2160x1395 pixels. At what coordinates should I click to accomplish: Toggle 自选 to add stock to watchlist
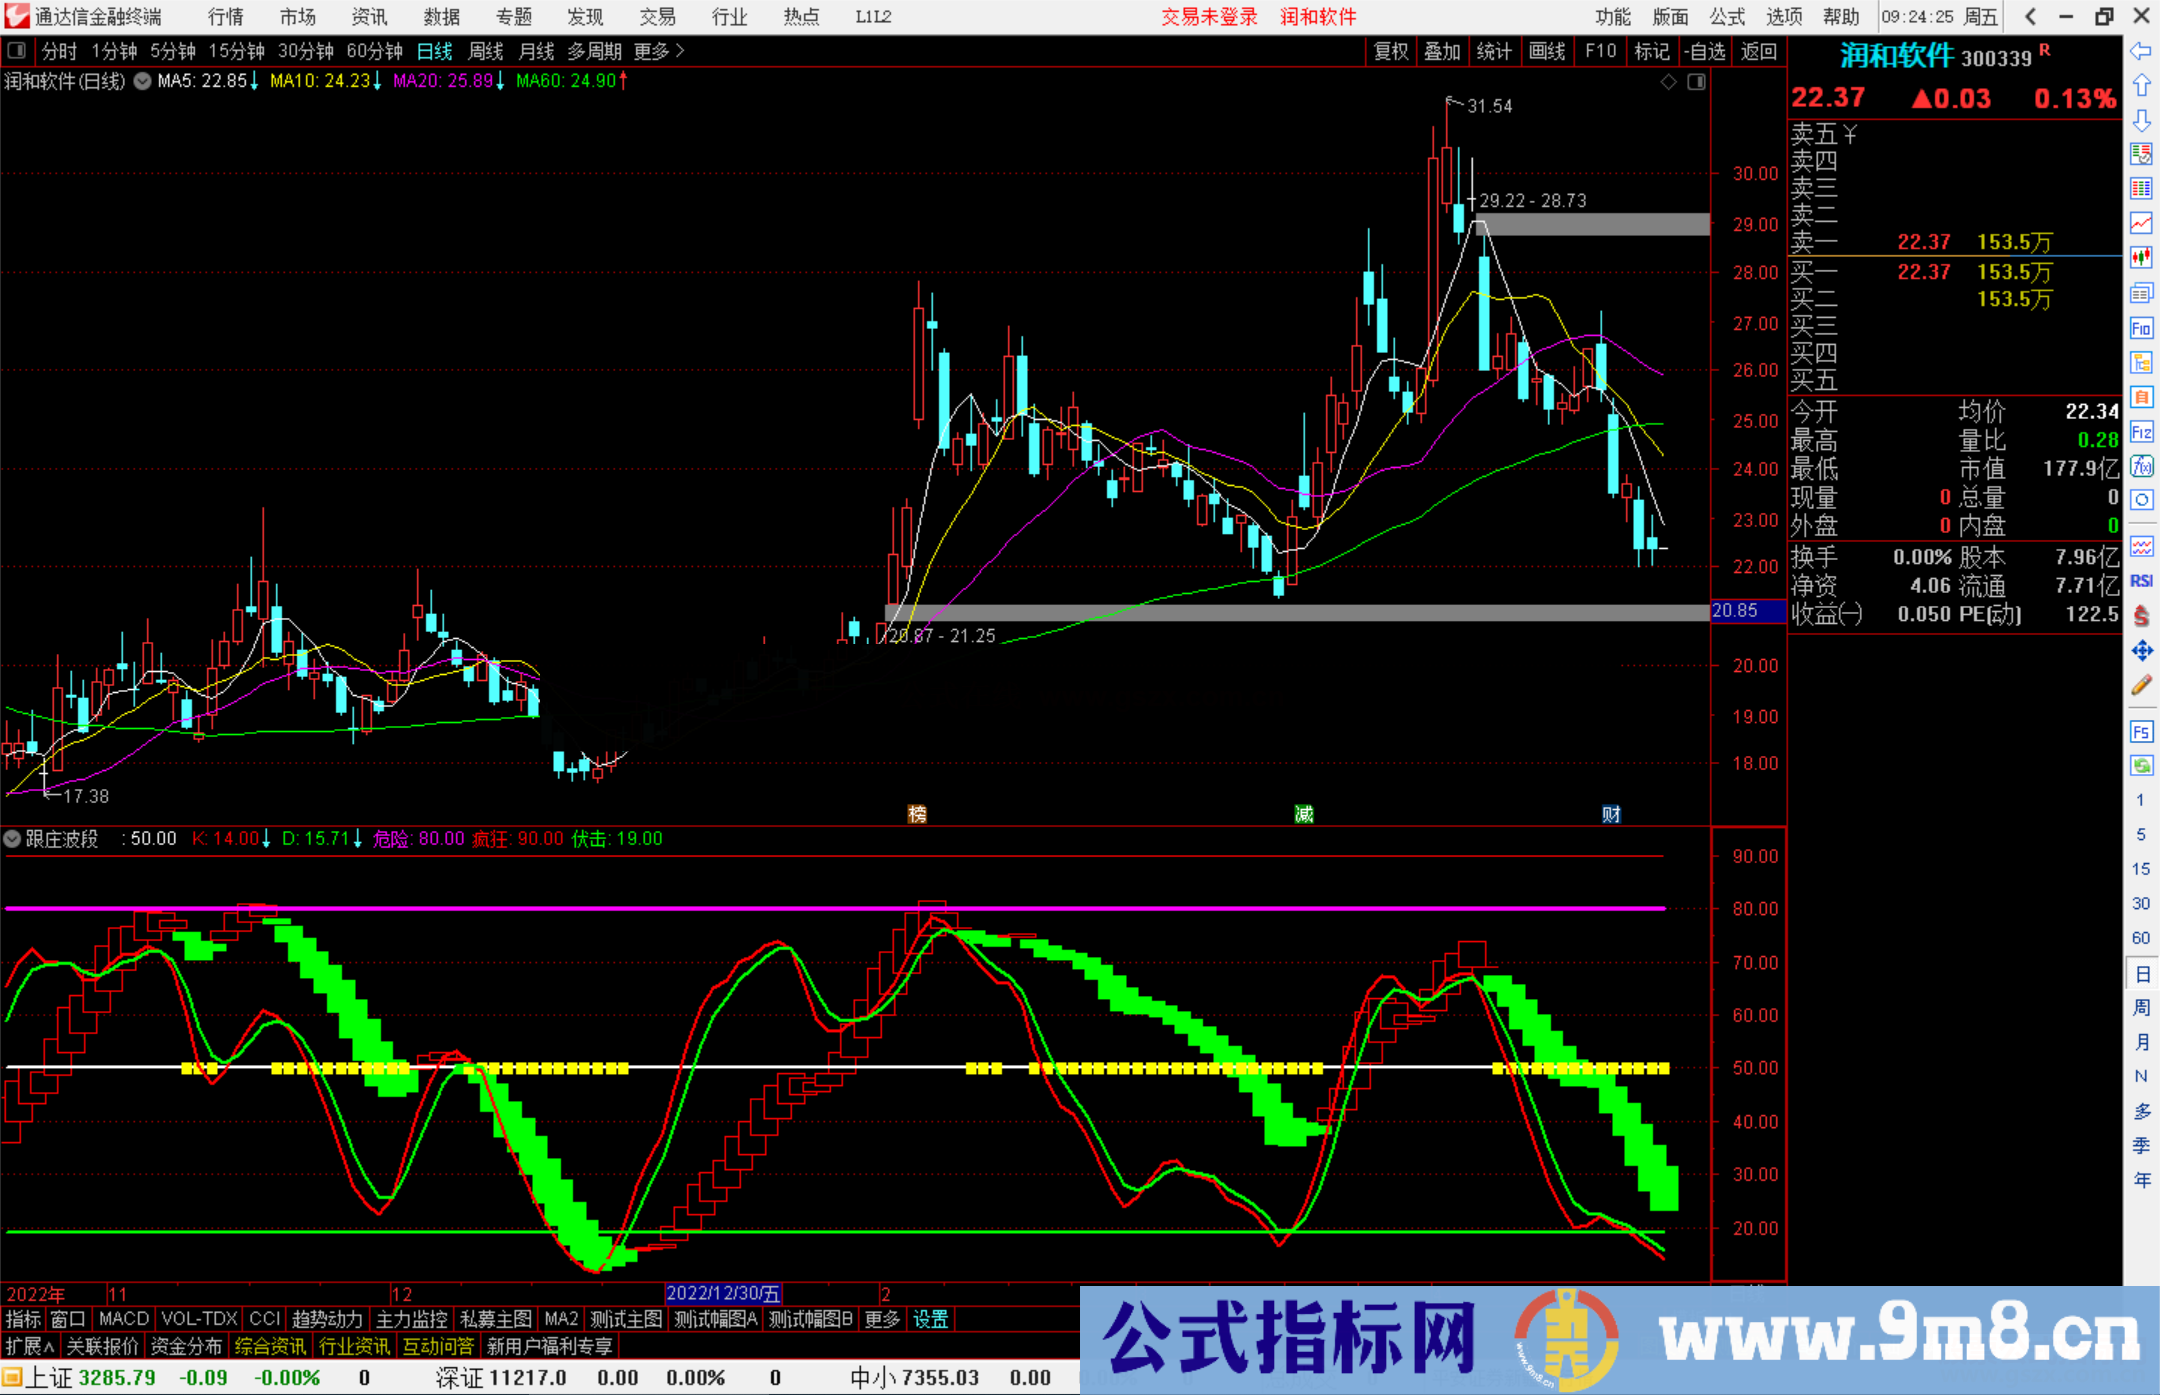click(x=1707, y=51)
